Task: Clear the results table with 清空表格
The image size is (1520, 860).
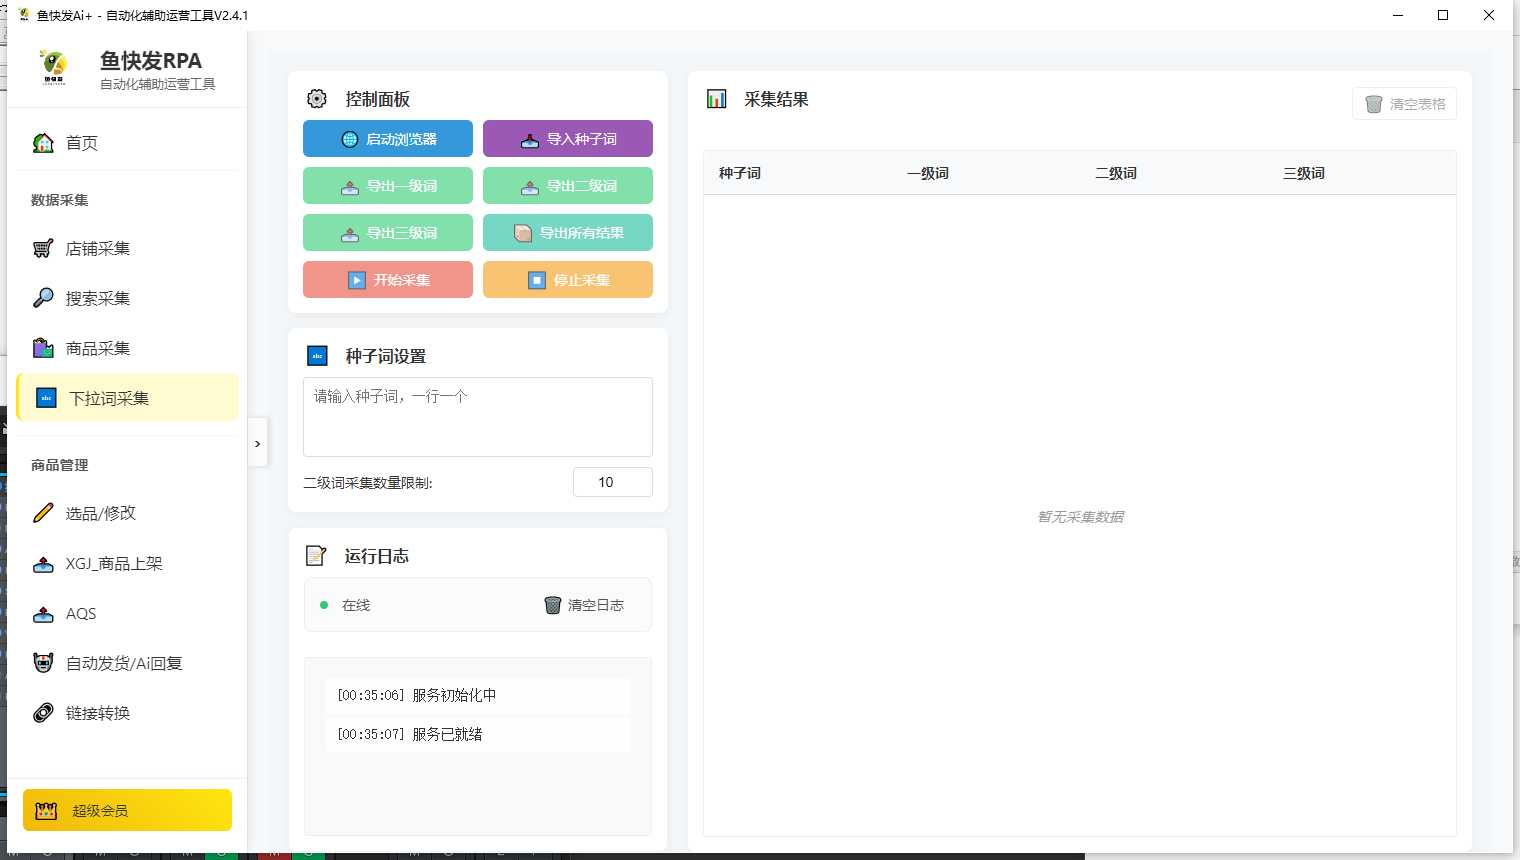Action: pyautogui.click(x=1404, y=103)
